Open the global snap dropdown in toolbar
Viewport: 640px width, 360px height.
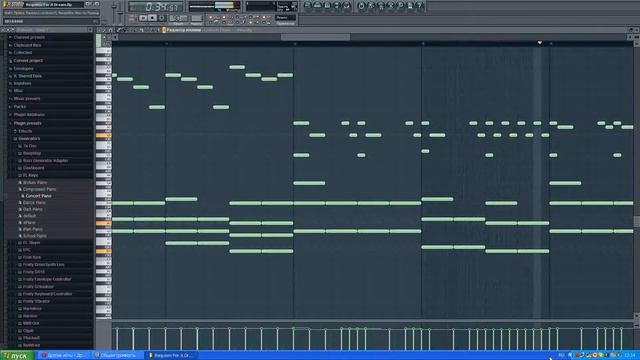pos(285,18)
